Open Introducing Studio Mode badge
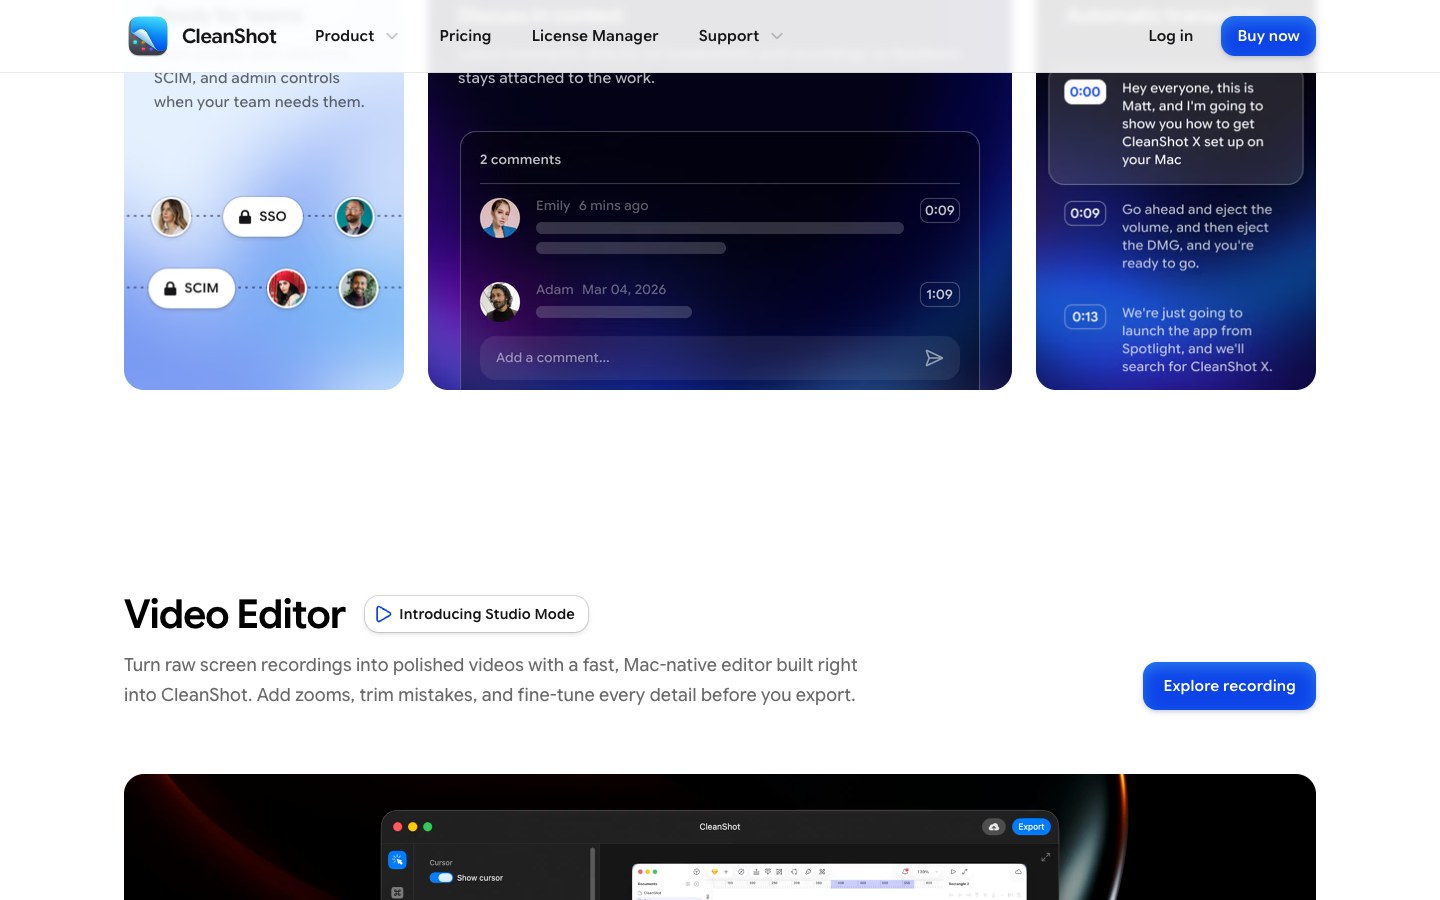 click(476, 614)
